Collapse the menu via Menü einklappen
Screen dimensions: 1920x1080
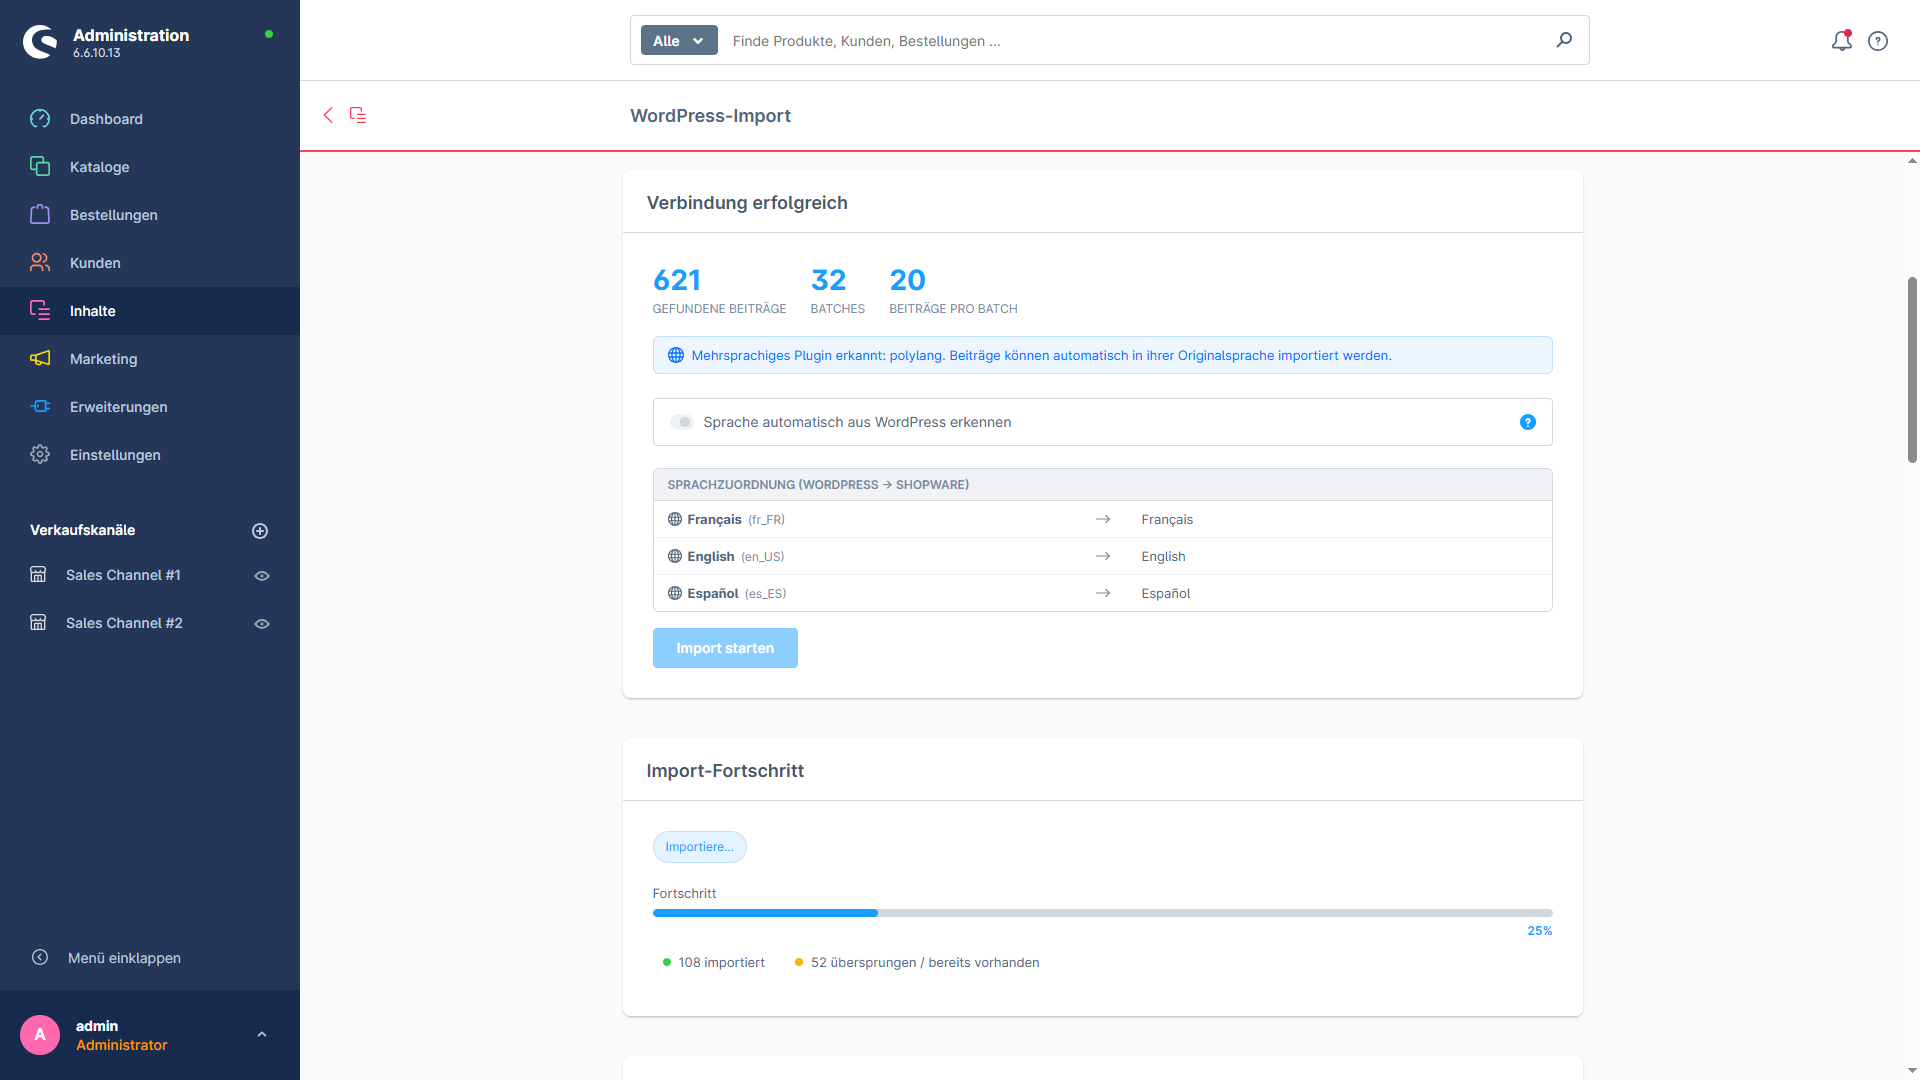[124, 958]
